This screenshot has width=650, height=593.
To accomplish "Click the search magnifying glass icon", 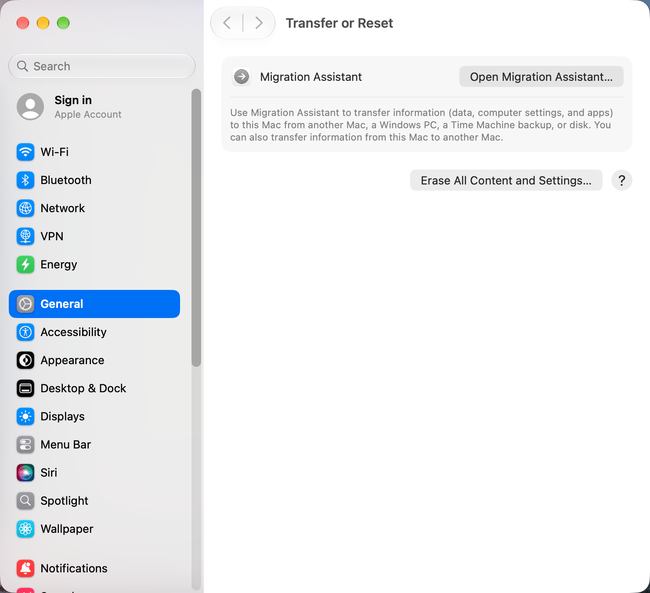I will (22, 66).
